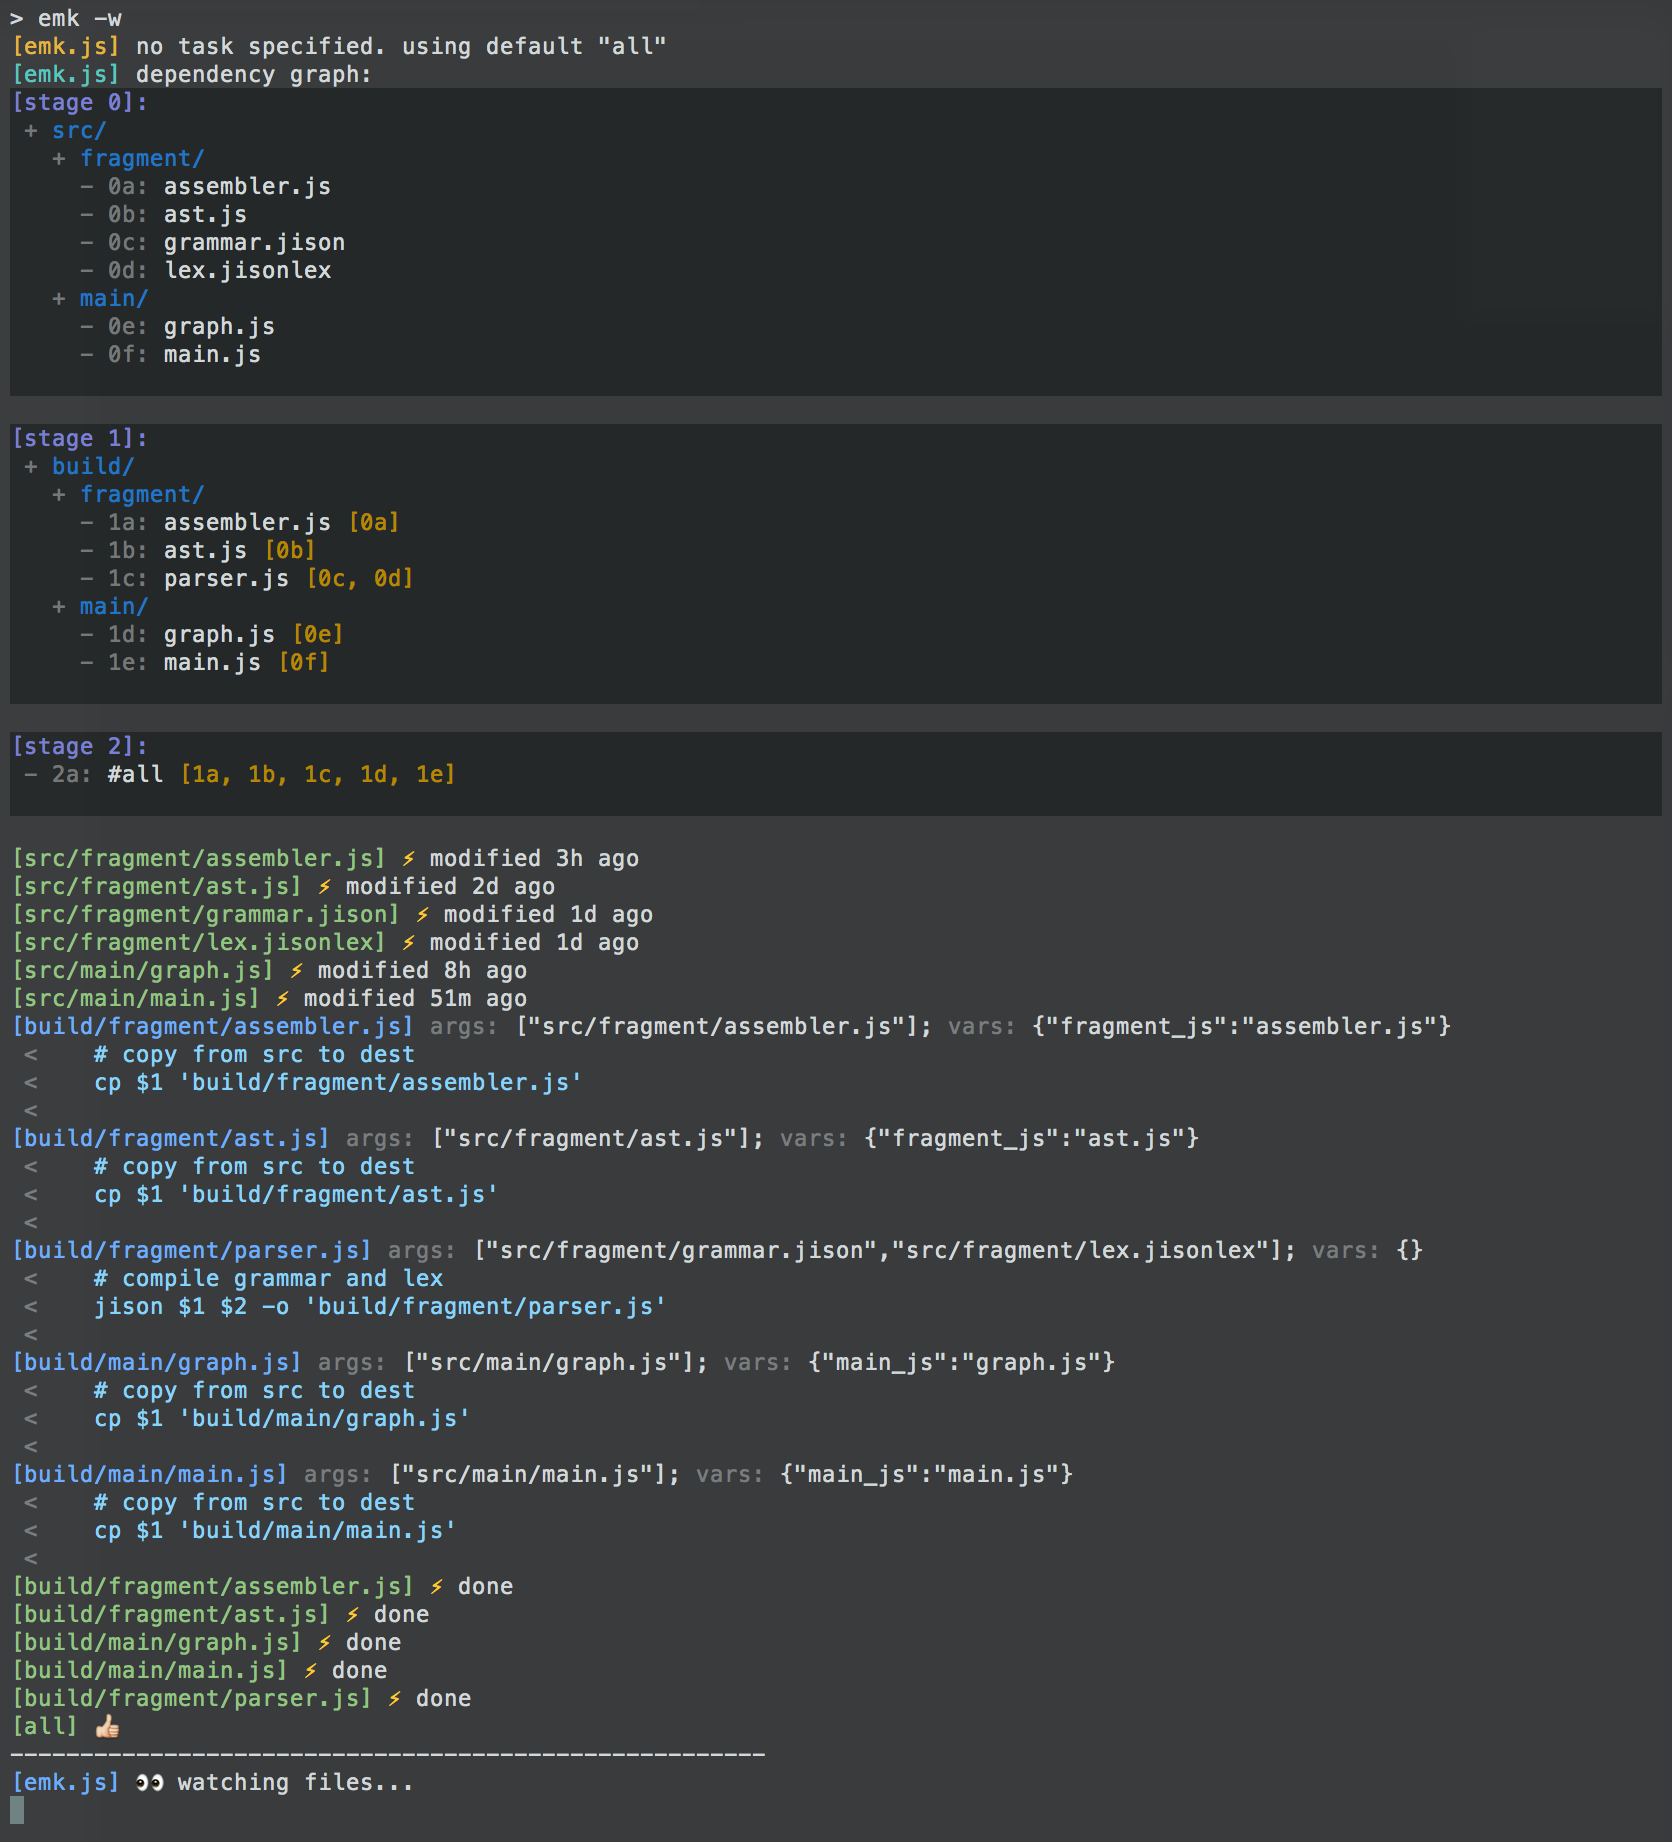Click lightning bolt next to build/main/graph.js done
Image resolution: width=1672 pixels, height=1842 pixels.
[x=324, y=1643]
